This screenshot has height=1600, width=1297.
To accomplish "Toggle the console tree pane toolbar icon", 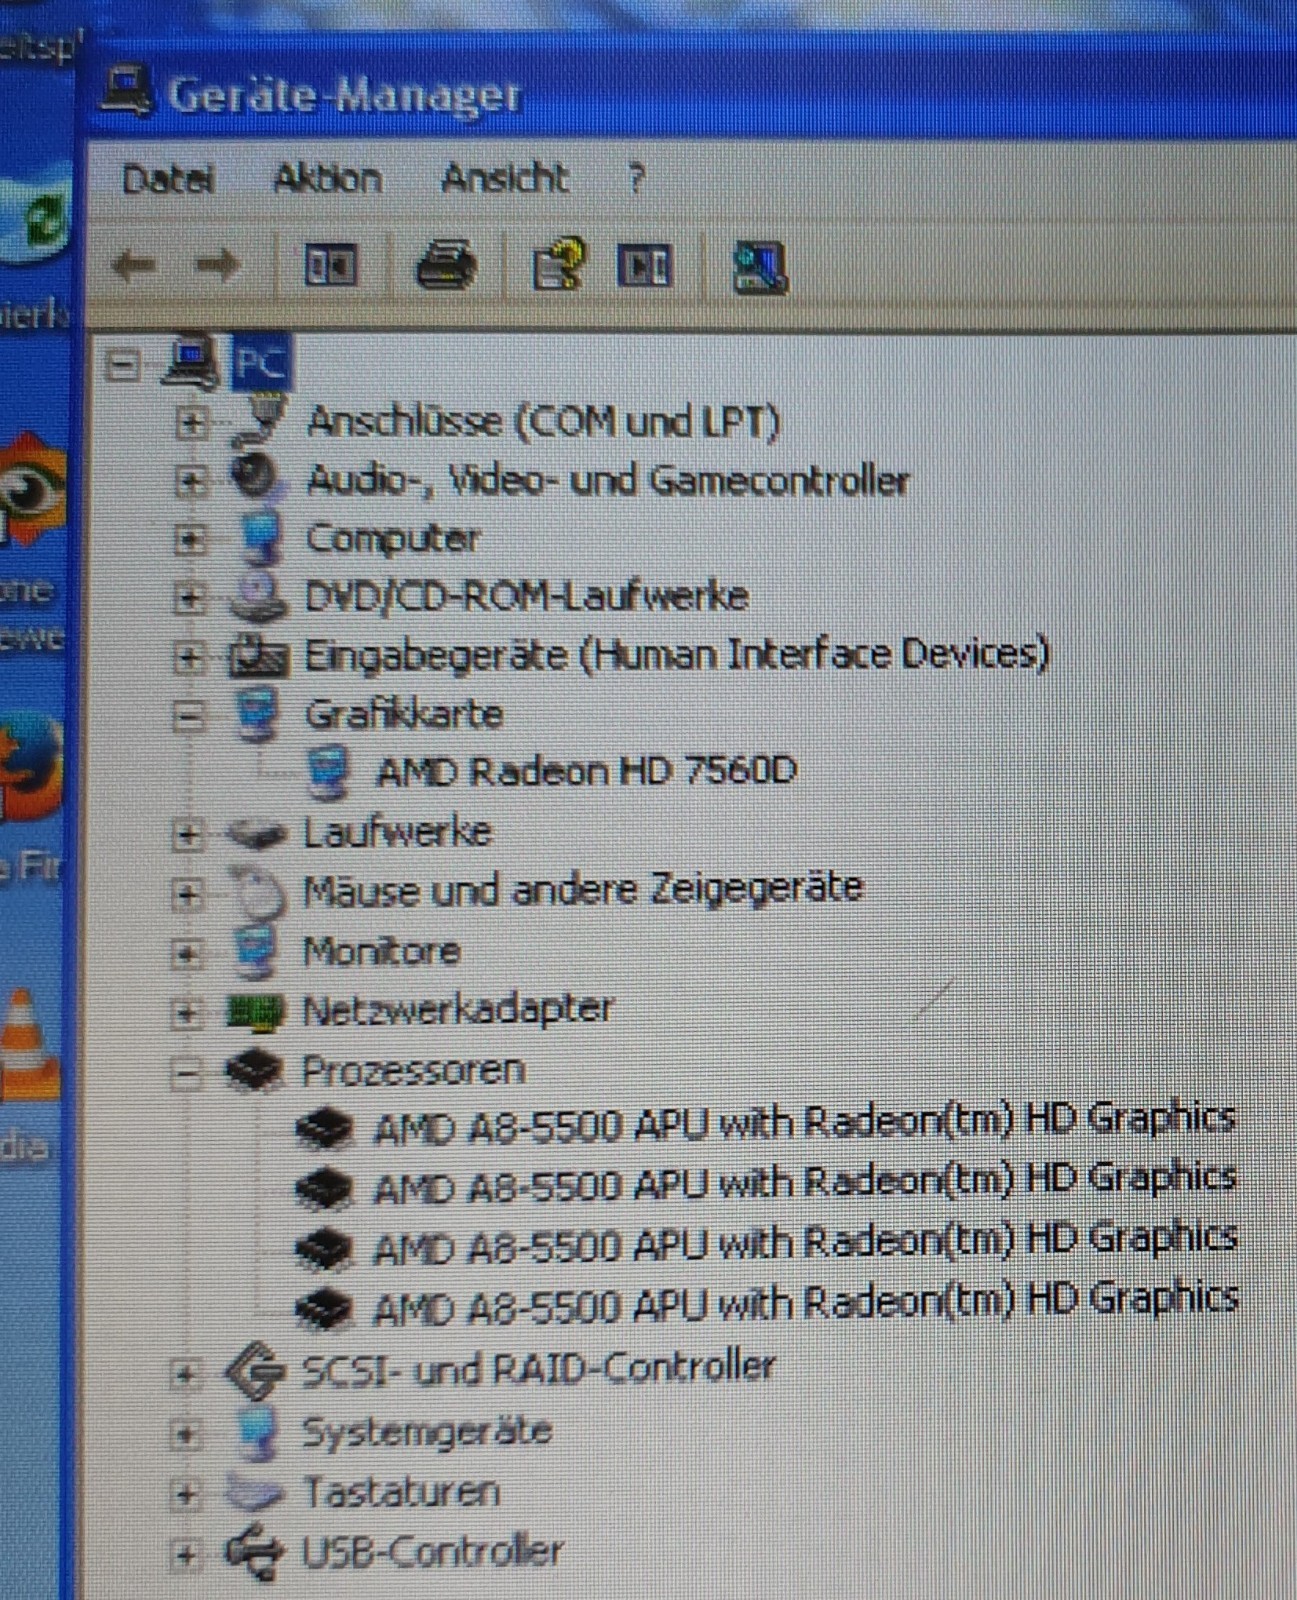I will point(330,266).
